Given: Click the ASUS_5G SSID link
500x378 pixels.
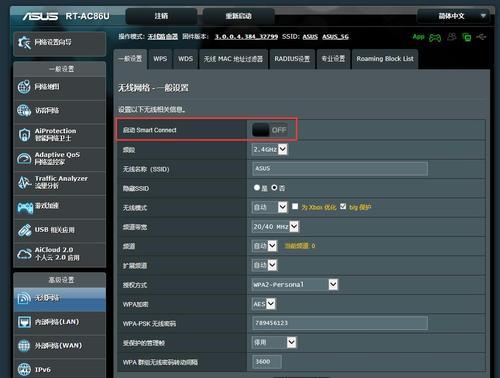Looking at the screenshot, I should [x=335, y=37].
